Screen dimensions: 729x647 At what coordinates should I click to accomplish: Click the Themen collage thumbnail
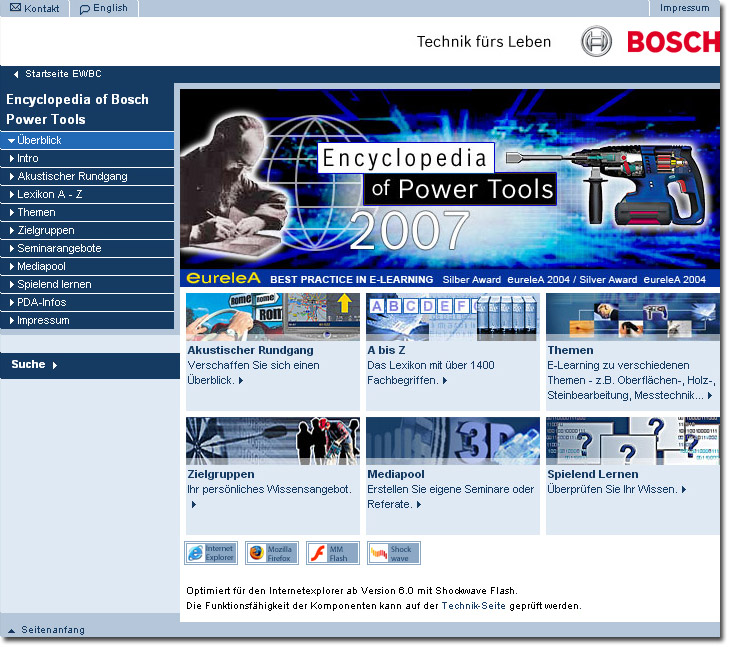pos(633,317)
